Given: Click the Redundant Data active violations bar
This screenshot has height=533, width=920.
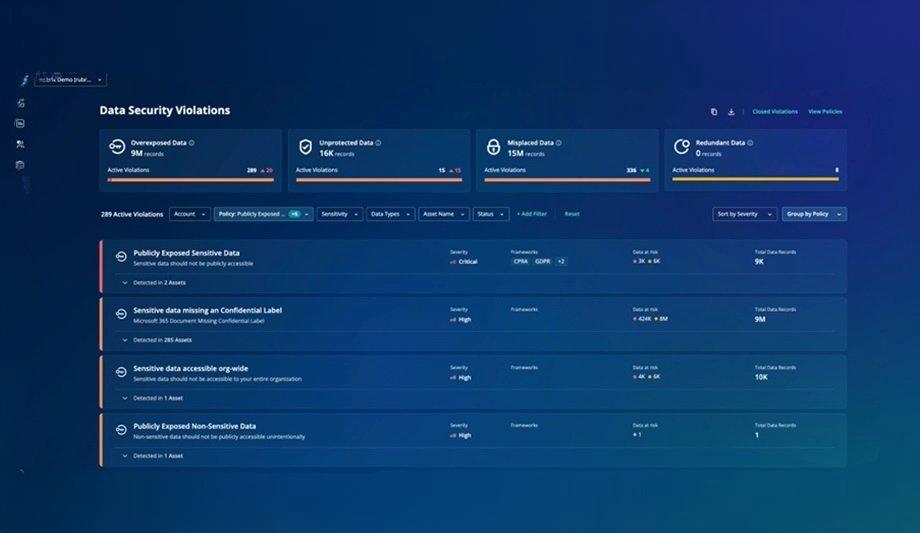Looking at the screenshot, I should click(756, 180).
